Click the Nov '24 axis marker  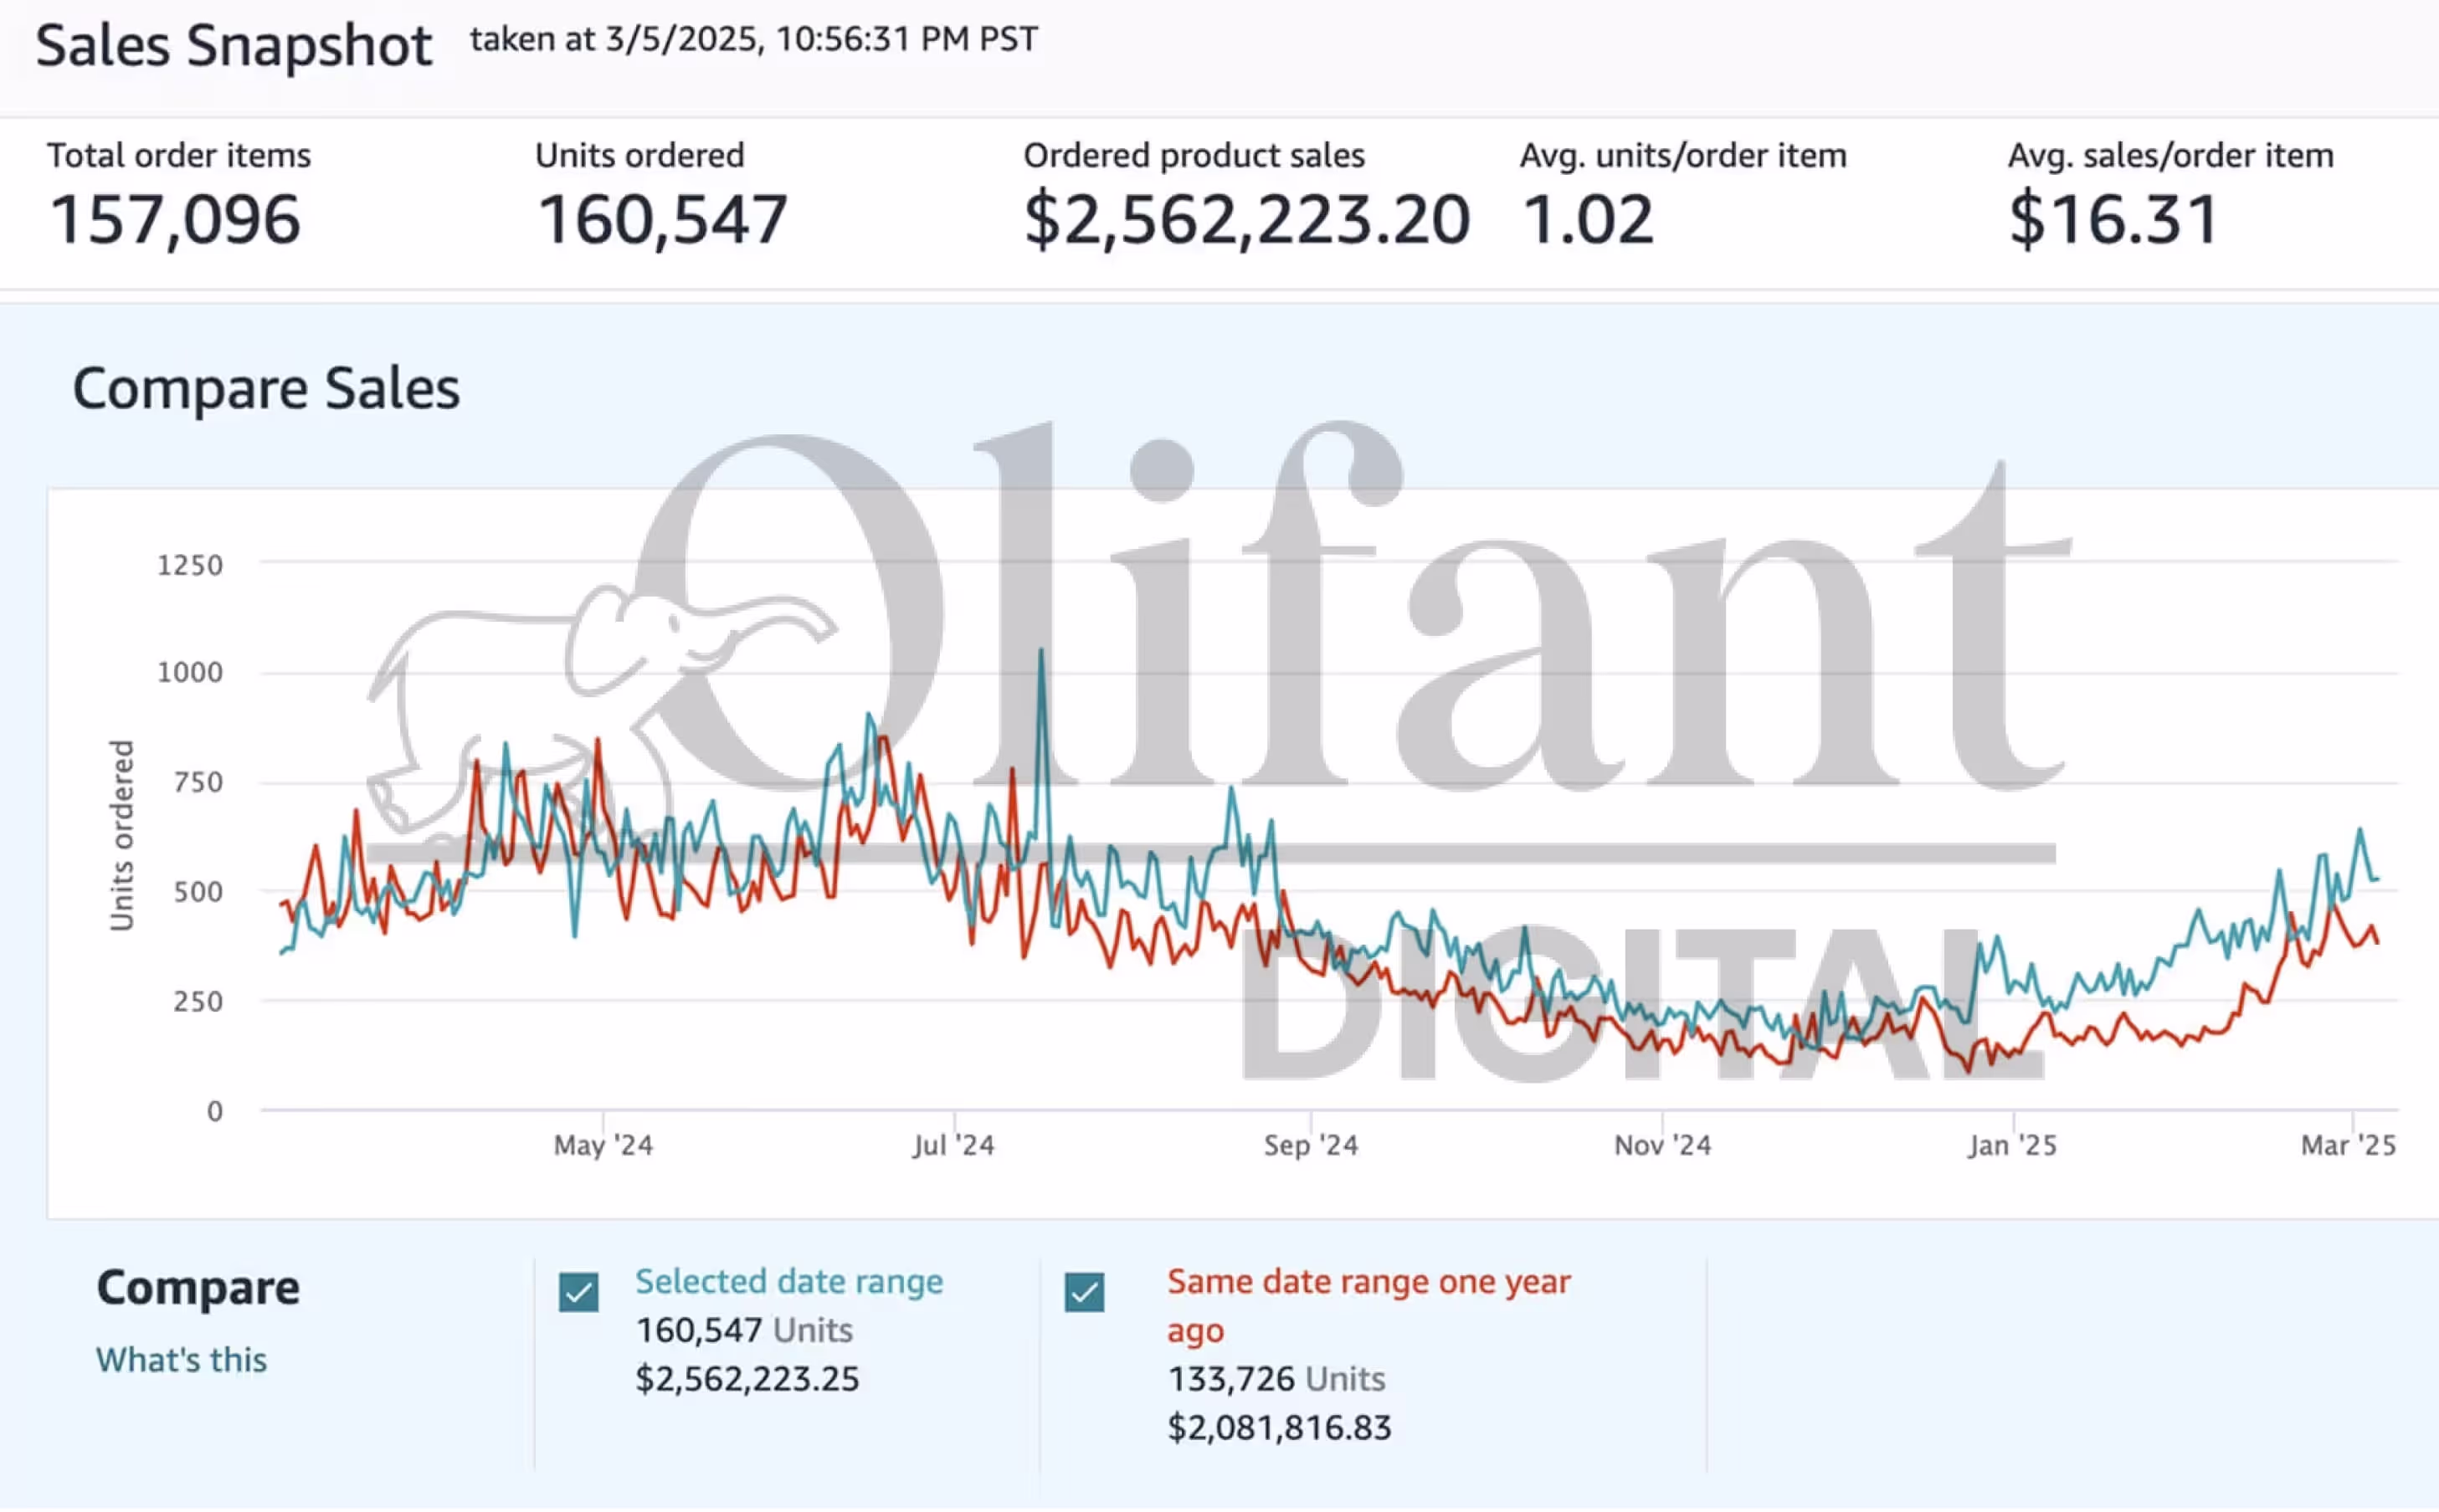[1662, 1145]
